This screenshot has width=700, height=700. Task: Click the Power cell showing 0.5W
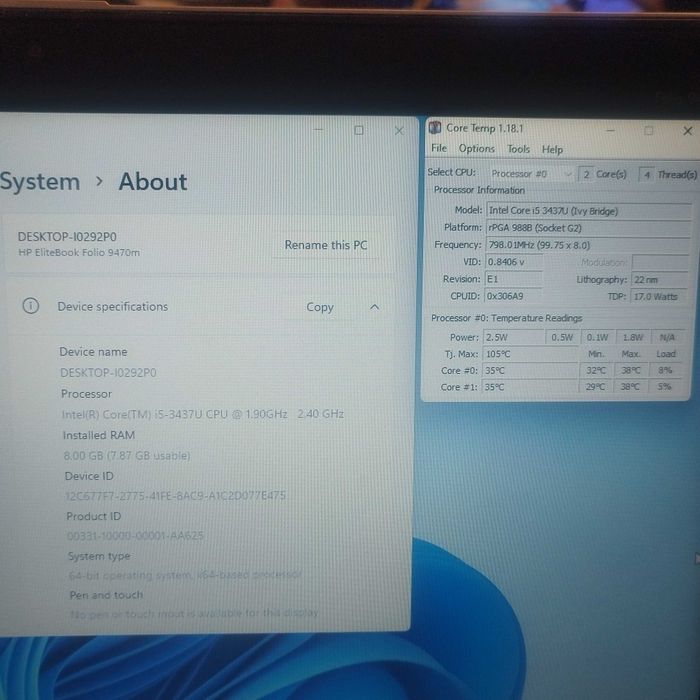[562, 337]
